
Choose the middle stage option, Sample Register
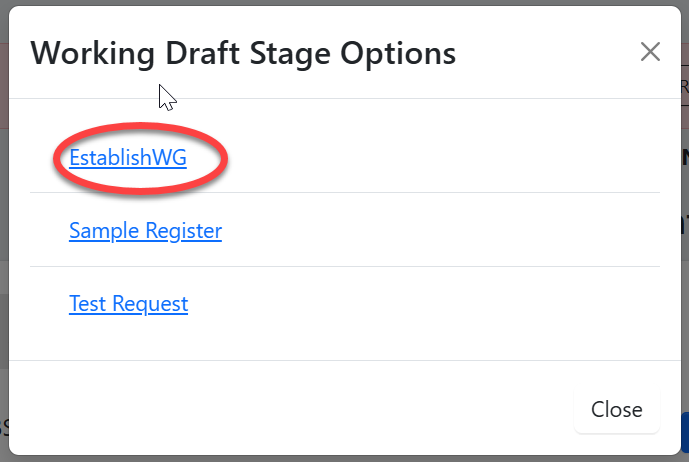coord(145,231)
